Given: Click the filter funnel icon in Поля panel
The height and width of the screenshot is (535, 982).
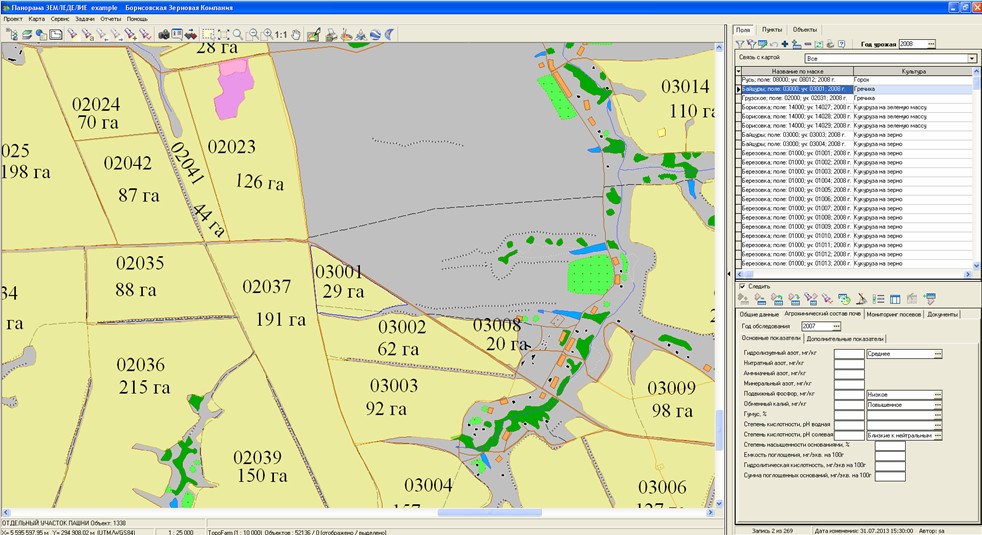Looking at the screenshot, I should 740,45.
